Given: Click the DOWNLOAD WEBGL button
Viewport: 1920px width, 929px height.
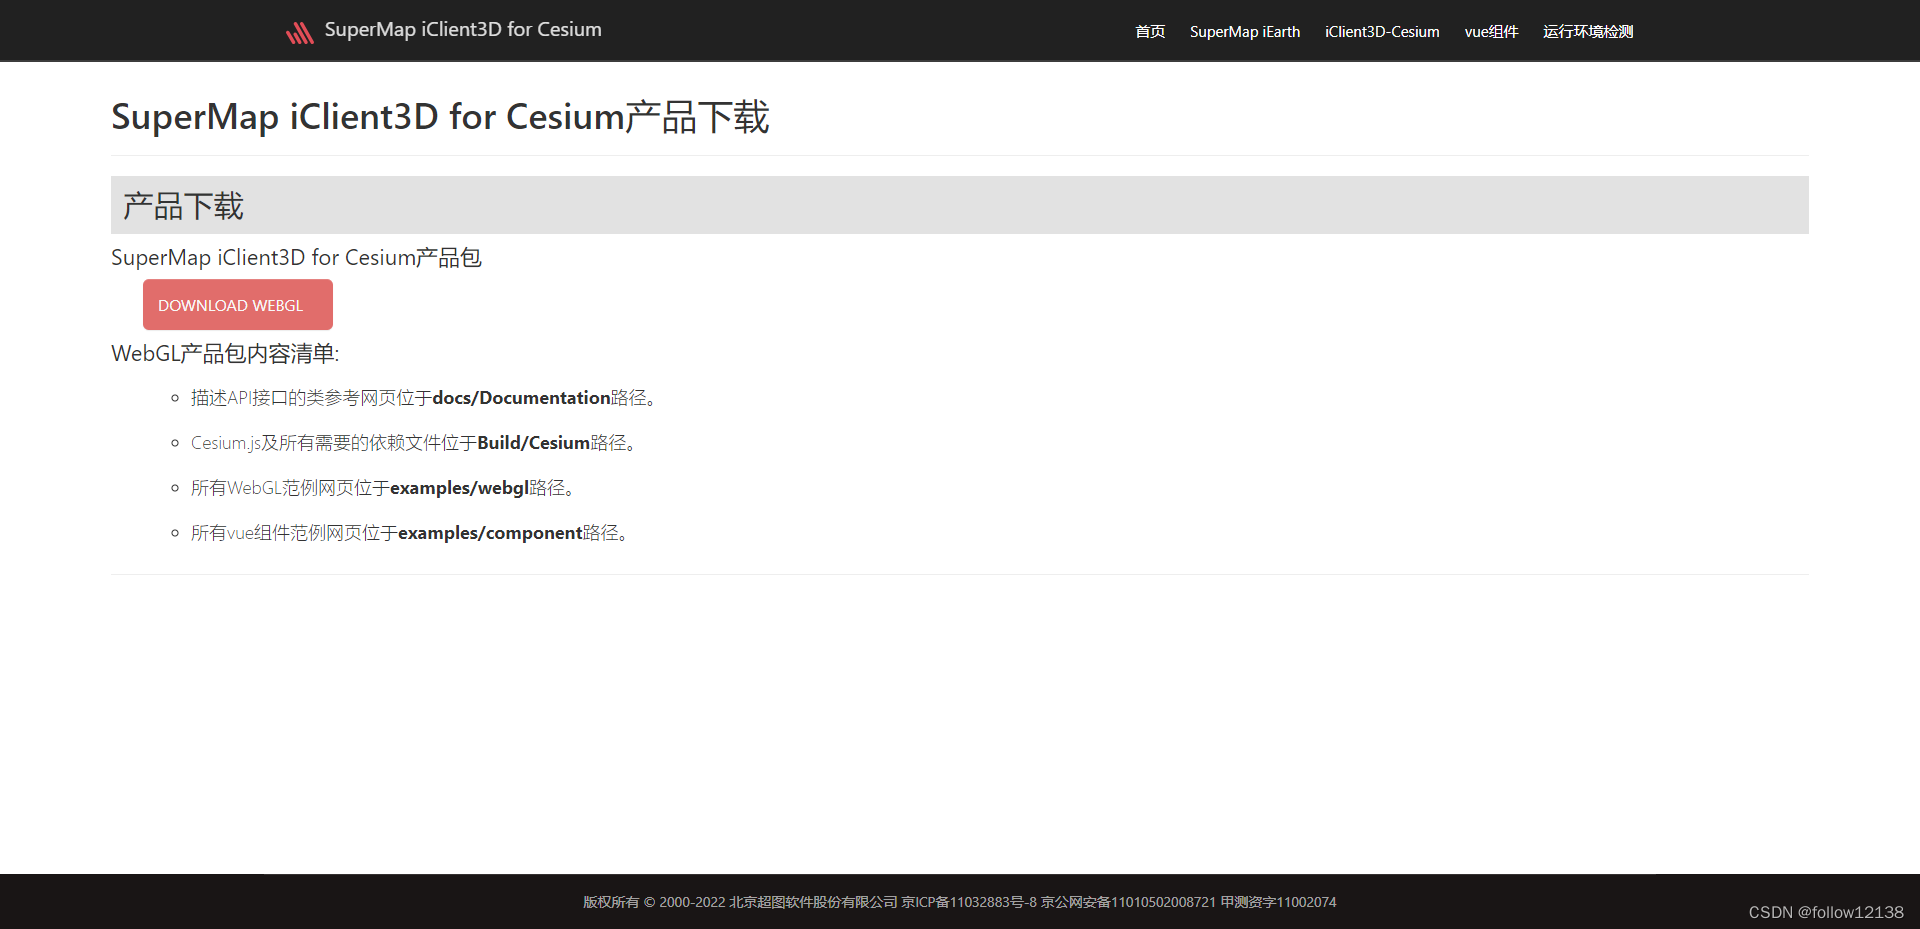Looking at the screenshot, I should tap(237, 304).
